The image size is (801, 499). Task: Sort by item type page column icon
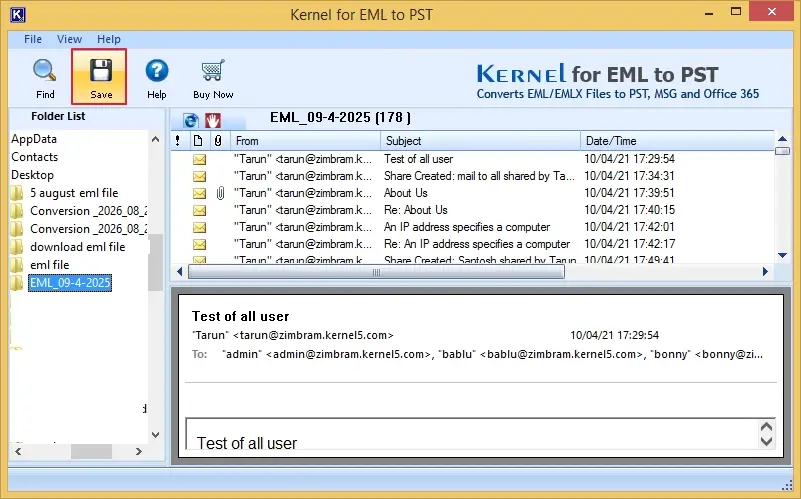198,140
